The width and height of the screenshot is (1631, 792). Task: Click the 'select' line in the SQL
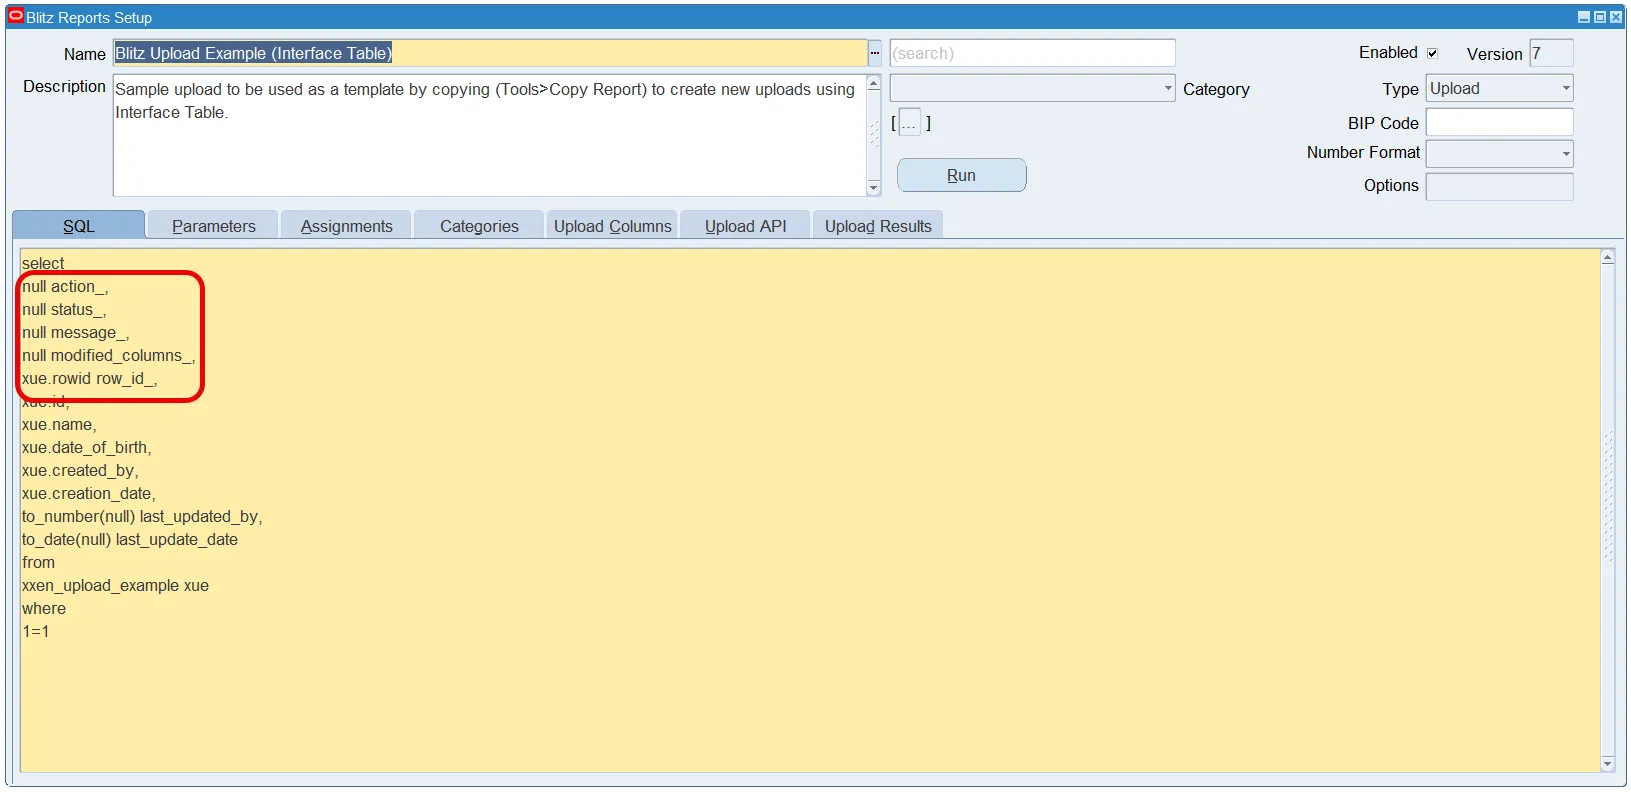pyautogui.click(x=43, y=263)
